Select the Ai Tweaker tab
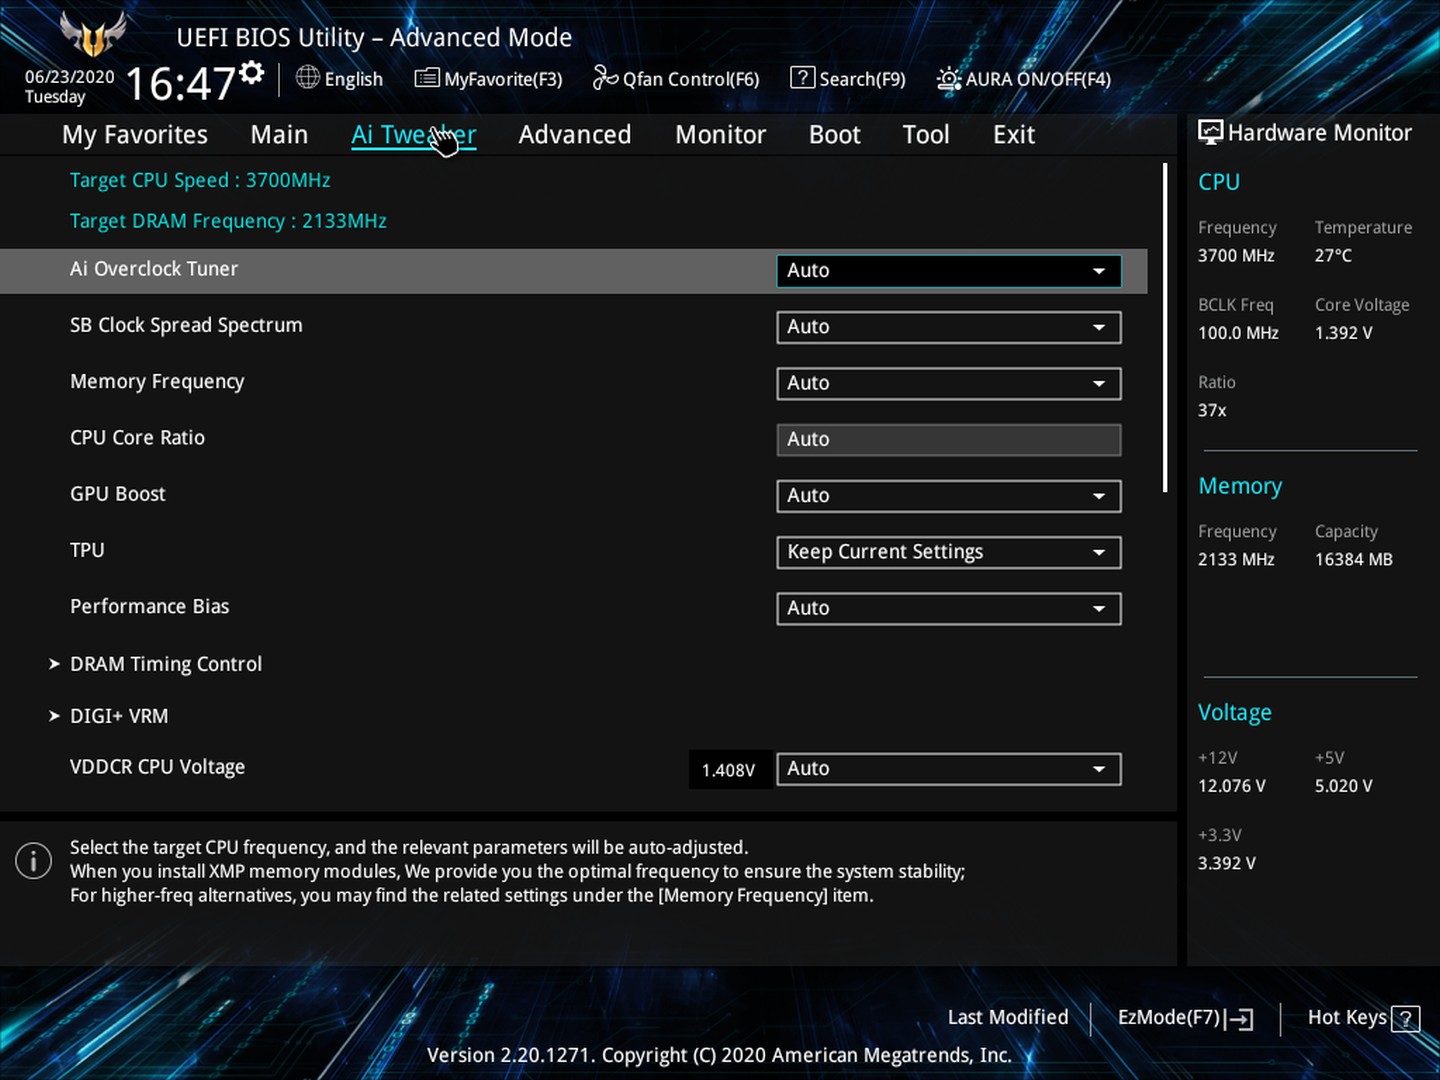 pos(413,135)
